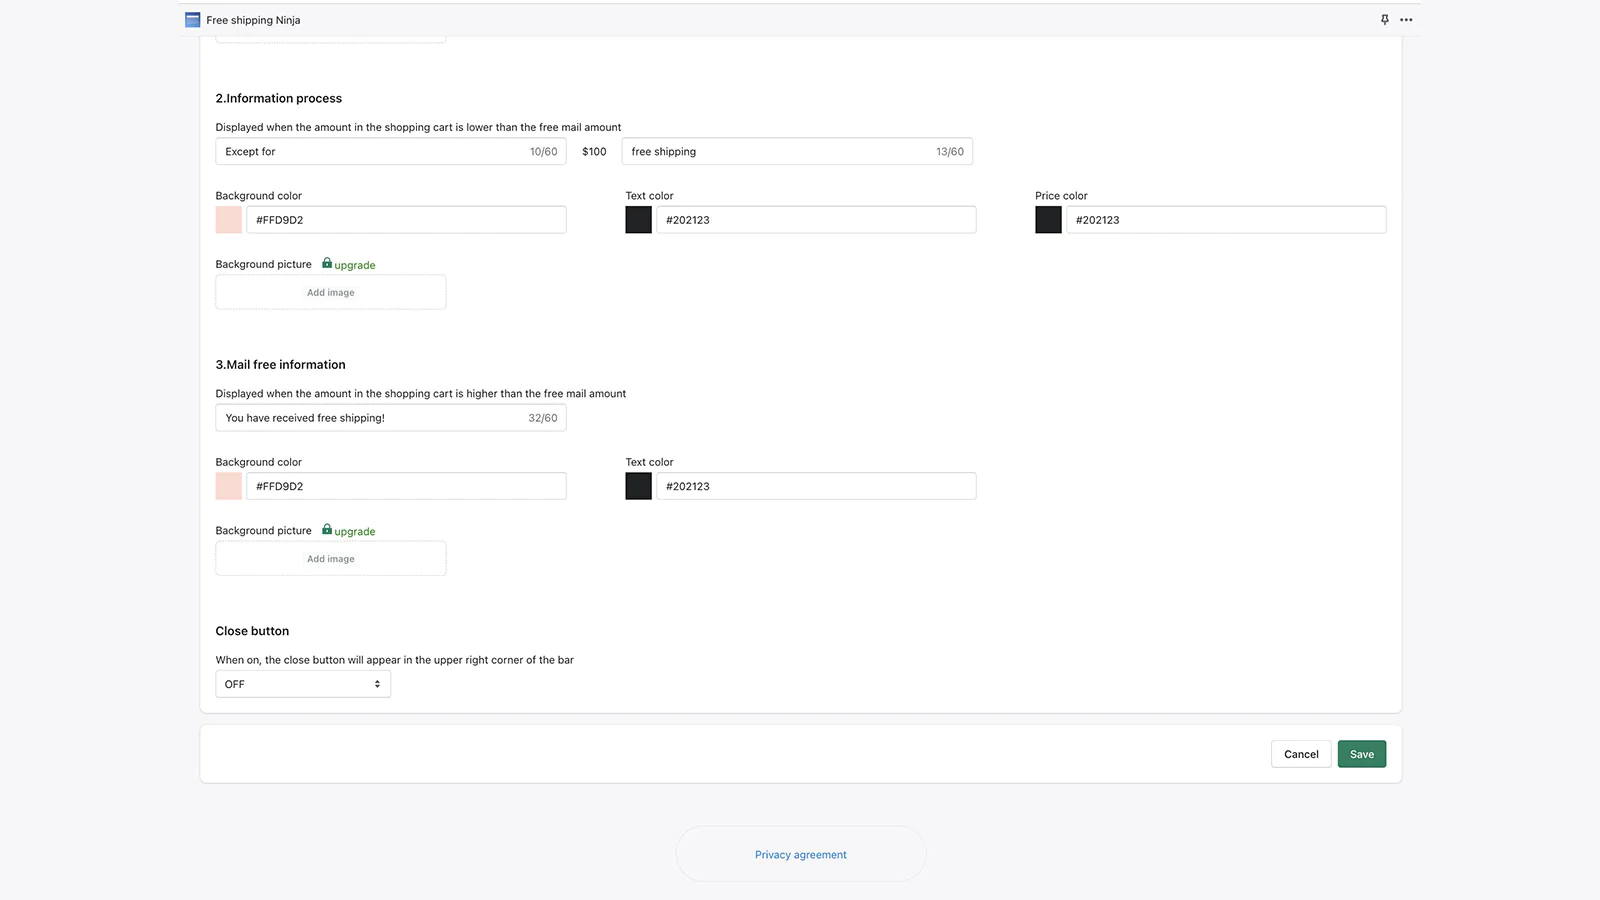Click Add image under Mail free information
Screen dimensions: 1600x900
click(x=331, y=559)
